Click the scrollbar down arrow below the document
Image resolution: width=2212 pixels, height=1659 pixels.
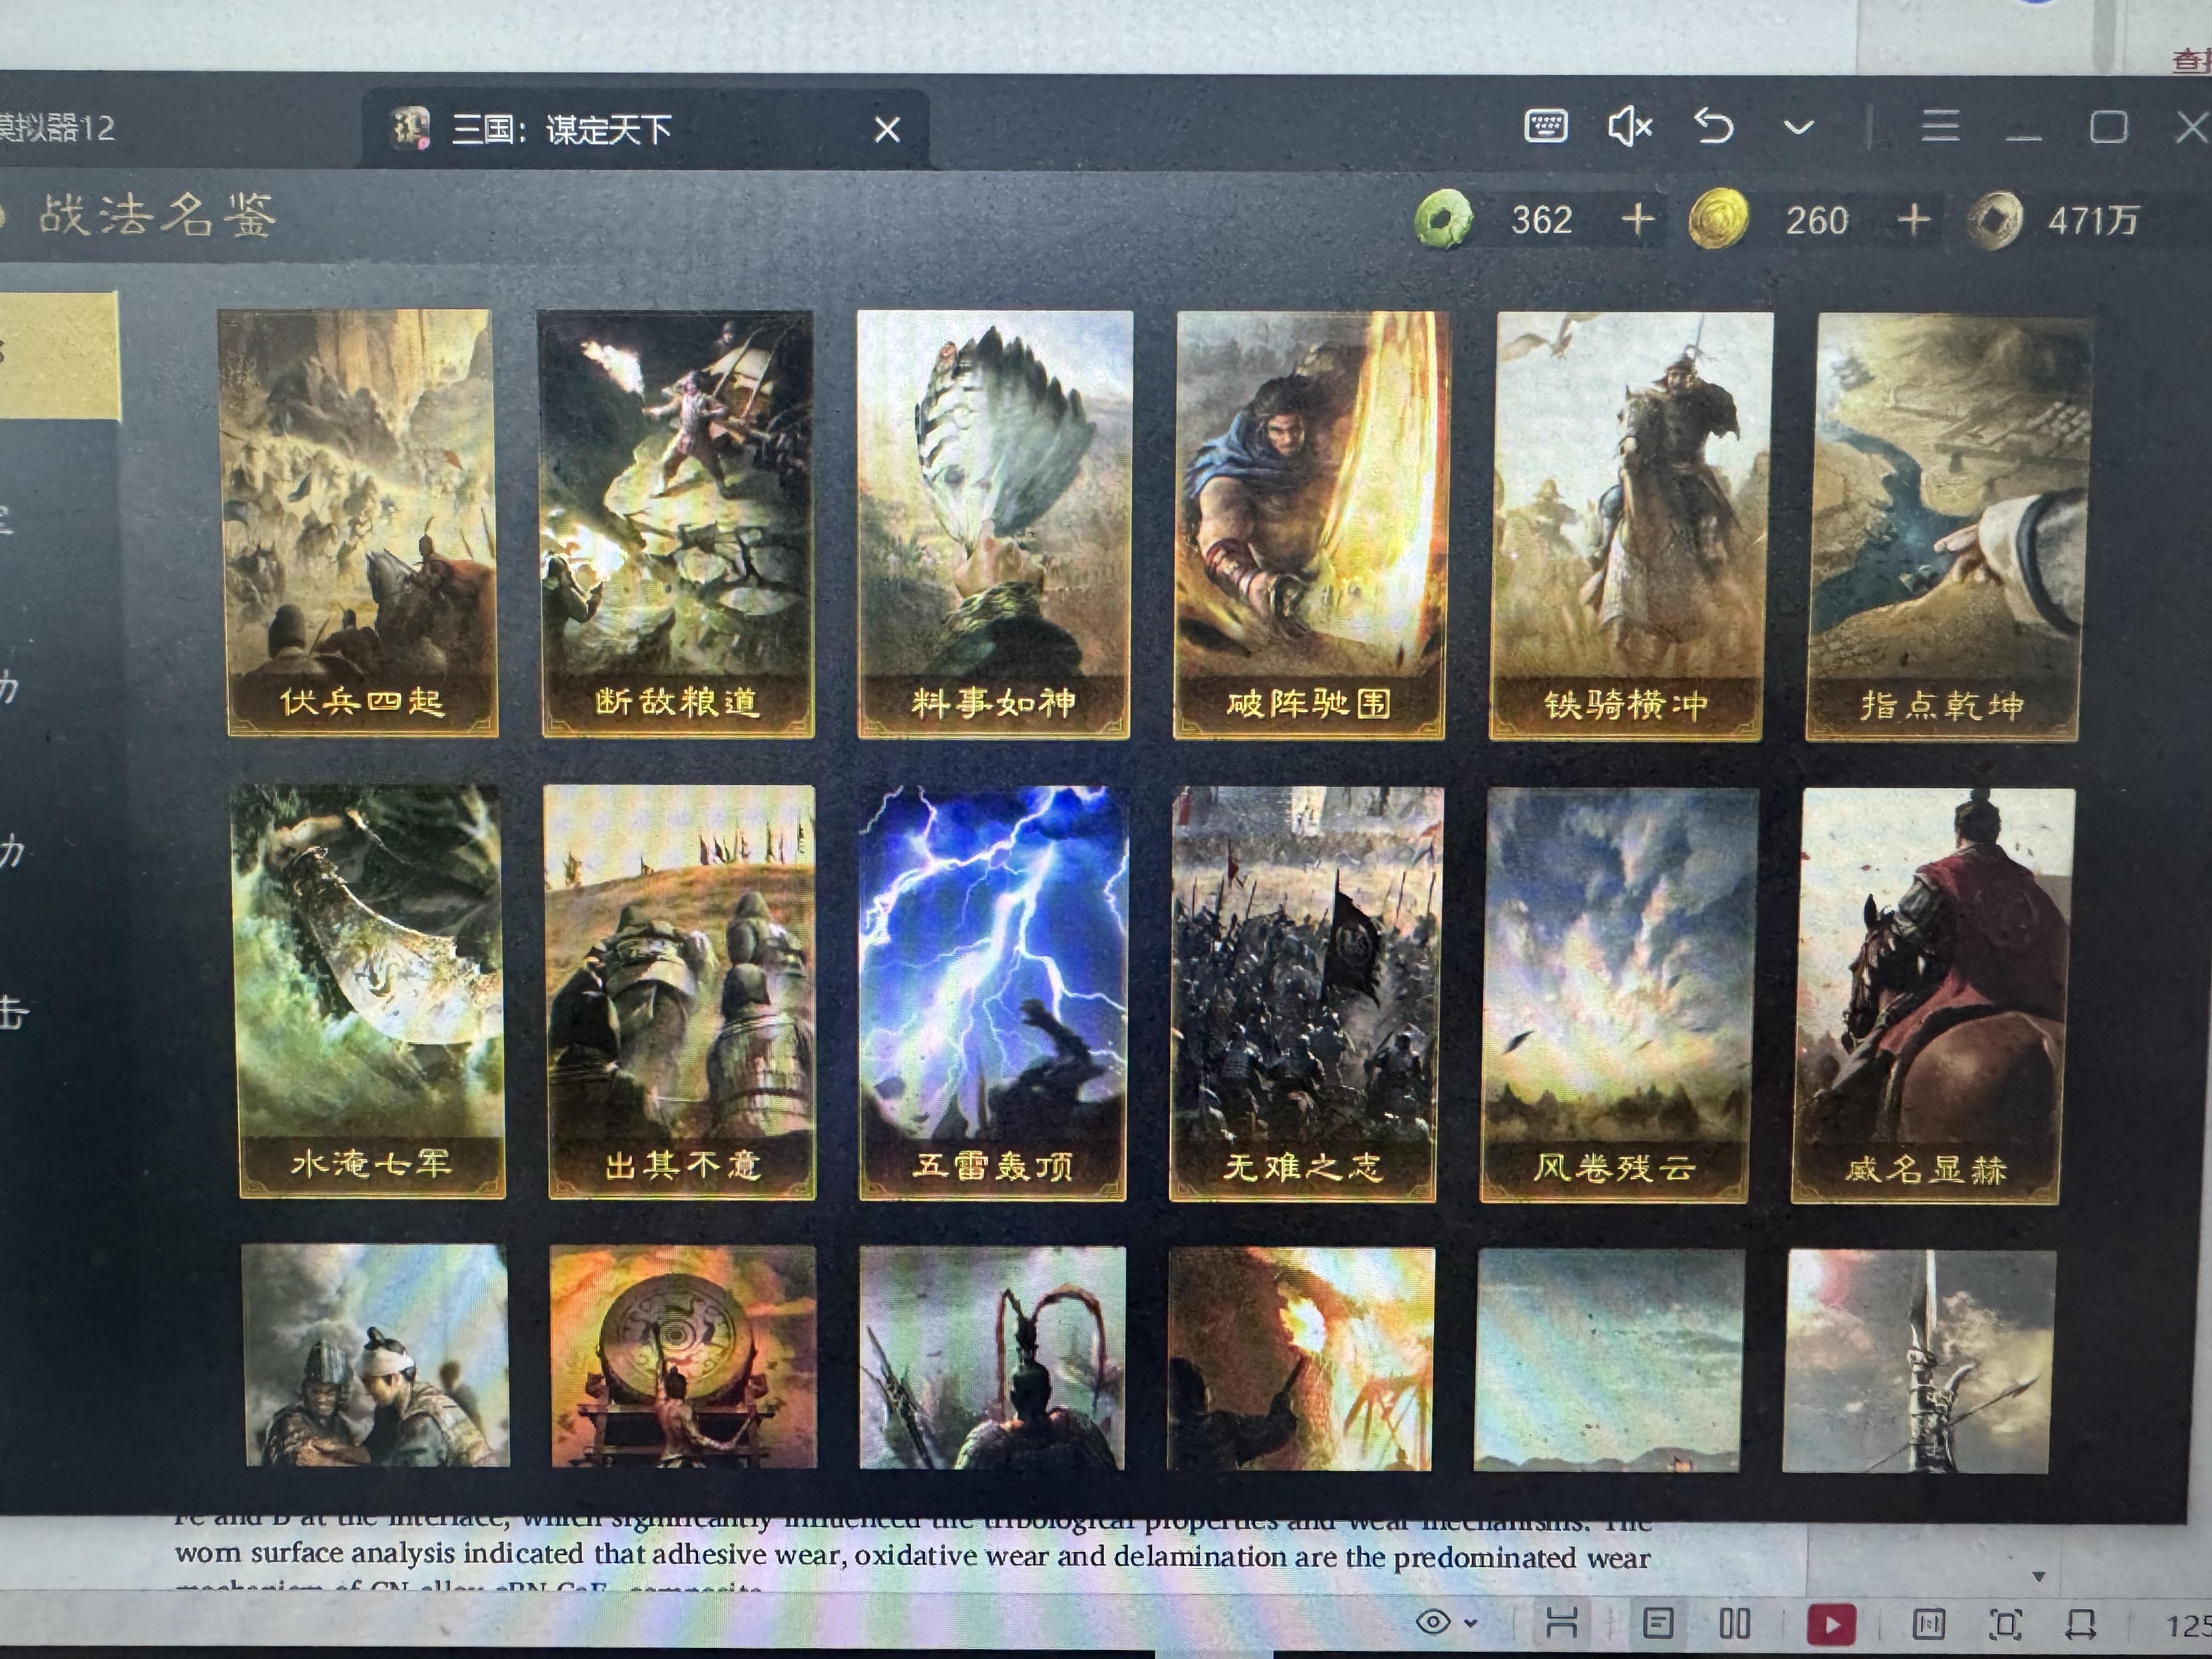(2038, 1577)
